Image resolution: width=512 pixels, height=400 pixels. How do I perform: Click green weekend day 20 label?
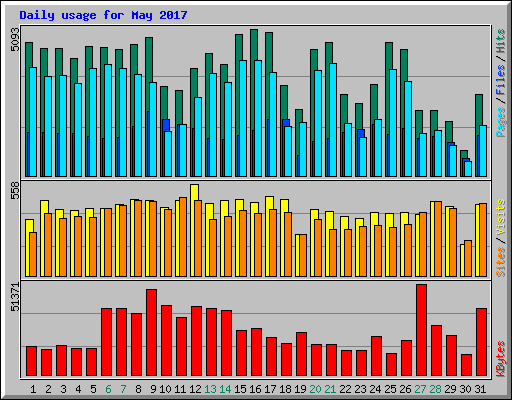pos(315,389)
